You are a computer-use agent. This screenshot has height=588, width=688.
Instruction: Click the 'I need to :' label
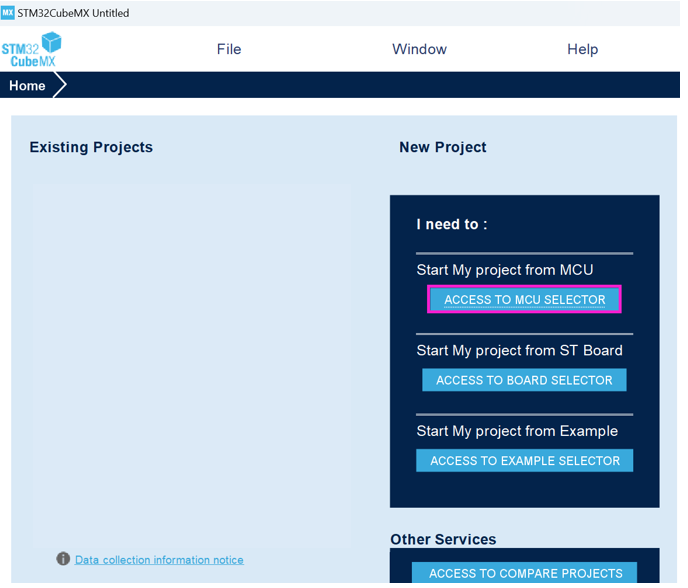tap(452, 224)
